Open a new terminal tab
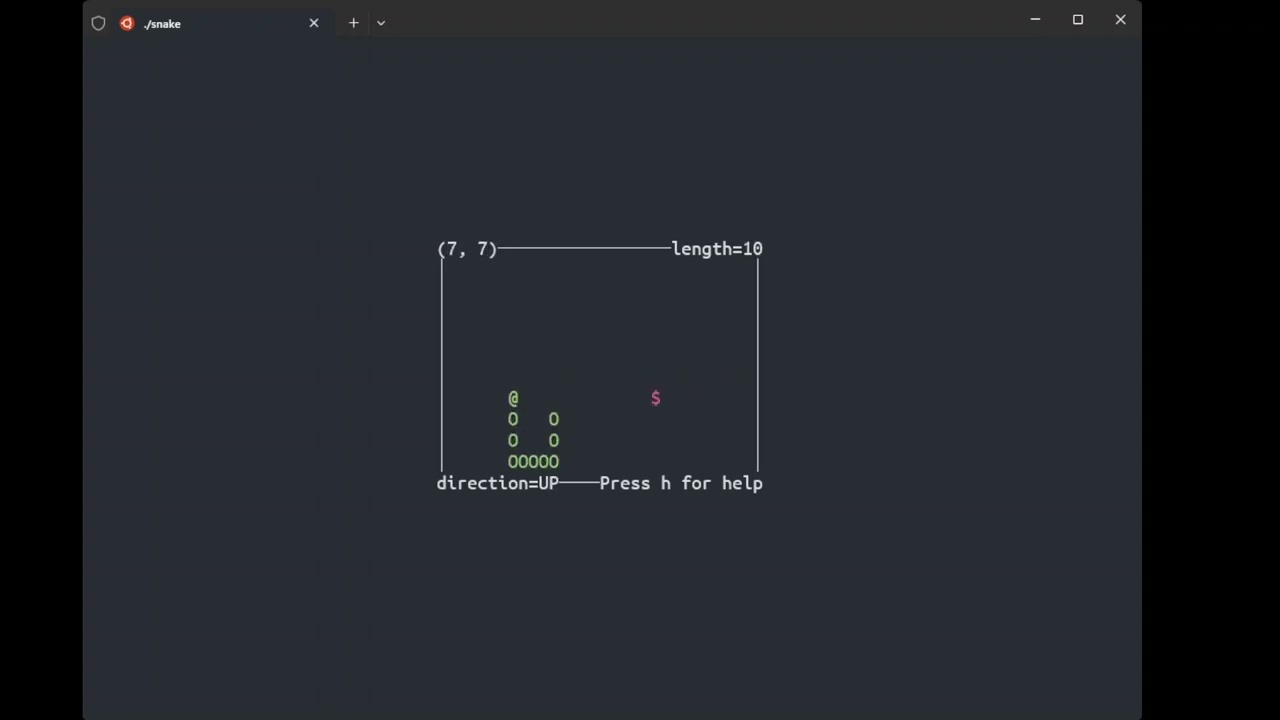The image size is (1280, 720). [x=353, y=23]
